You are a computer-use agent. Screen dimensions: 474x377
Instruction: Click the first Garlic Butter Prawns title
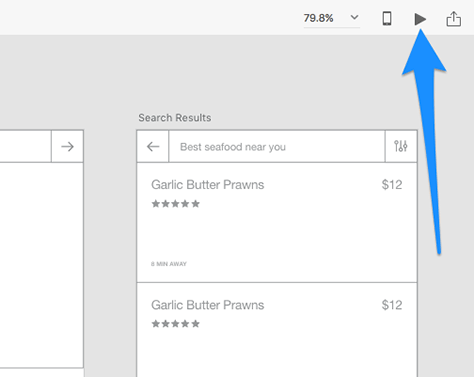coord(208,185)
